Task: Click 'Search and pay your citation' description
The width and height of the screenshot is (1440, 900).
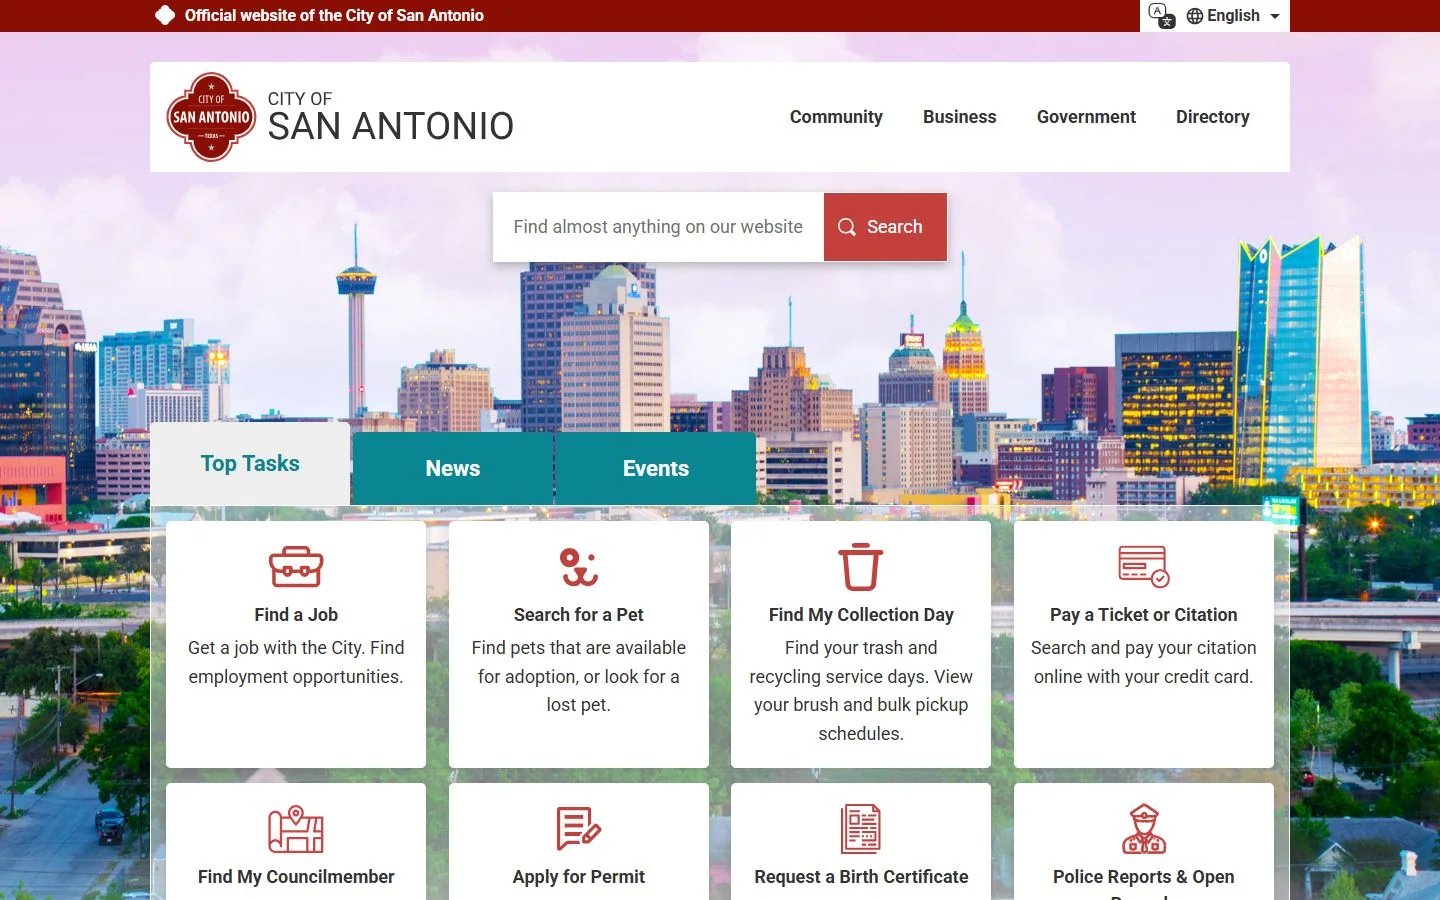Action: (1144, 662)
